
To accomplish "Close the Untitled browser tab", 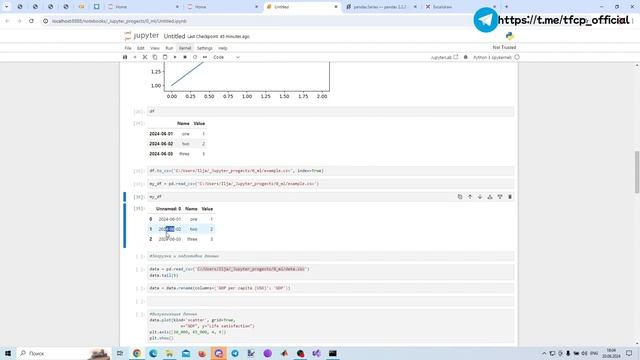I will 336,7.
